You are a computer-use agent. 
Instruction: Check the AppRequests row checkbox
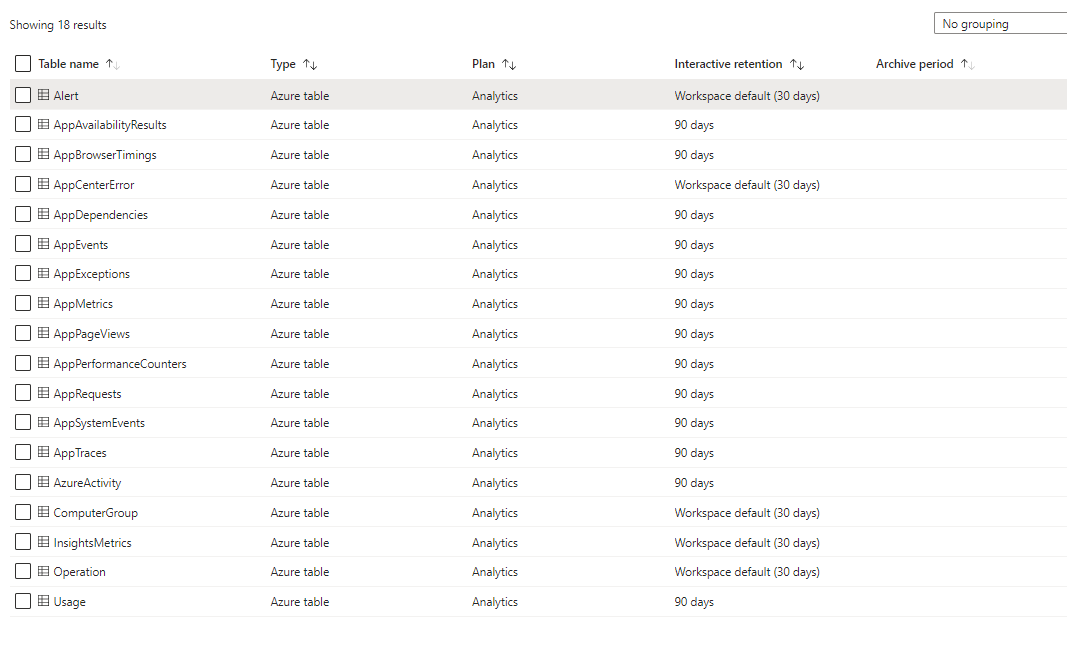pyautogui.click(x=23, y=393)
